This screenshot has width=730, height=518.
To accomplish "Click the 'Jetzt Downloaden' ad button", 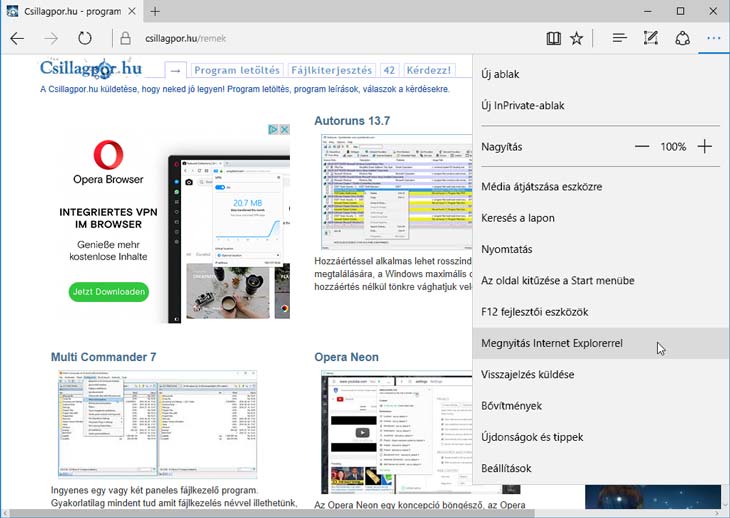I will point(109,292).
